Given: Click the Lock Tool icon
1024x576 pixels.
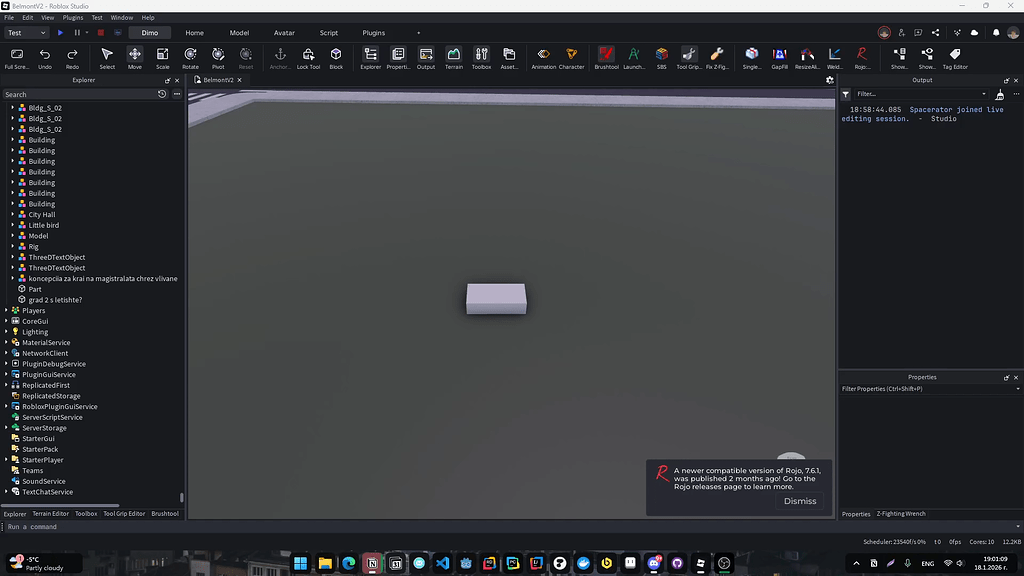Looking at the screenshot, I should (308, 57).
